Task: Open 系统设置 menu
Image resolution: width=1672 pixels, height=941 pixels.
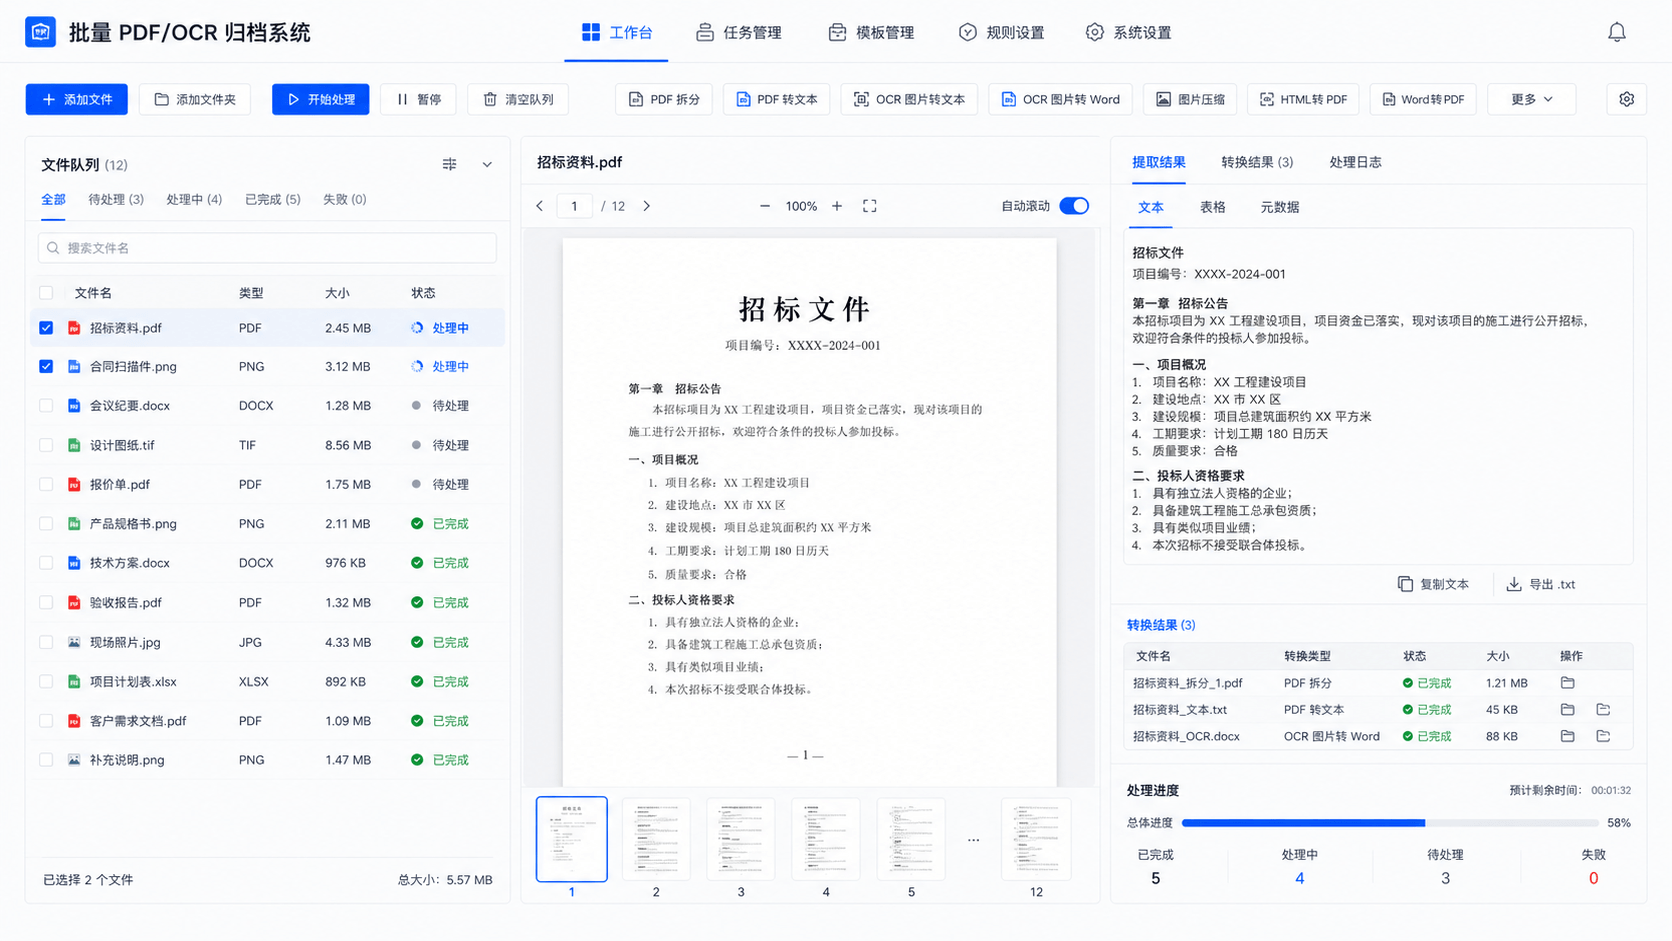Action: click(x=1128, y=33)
